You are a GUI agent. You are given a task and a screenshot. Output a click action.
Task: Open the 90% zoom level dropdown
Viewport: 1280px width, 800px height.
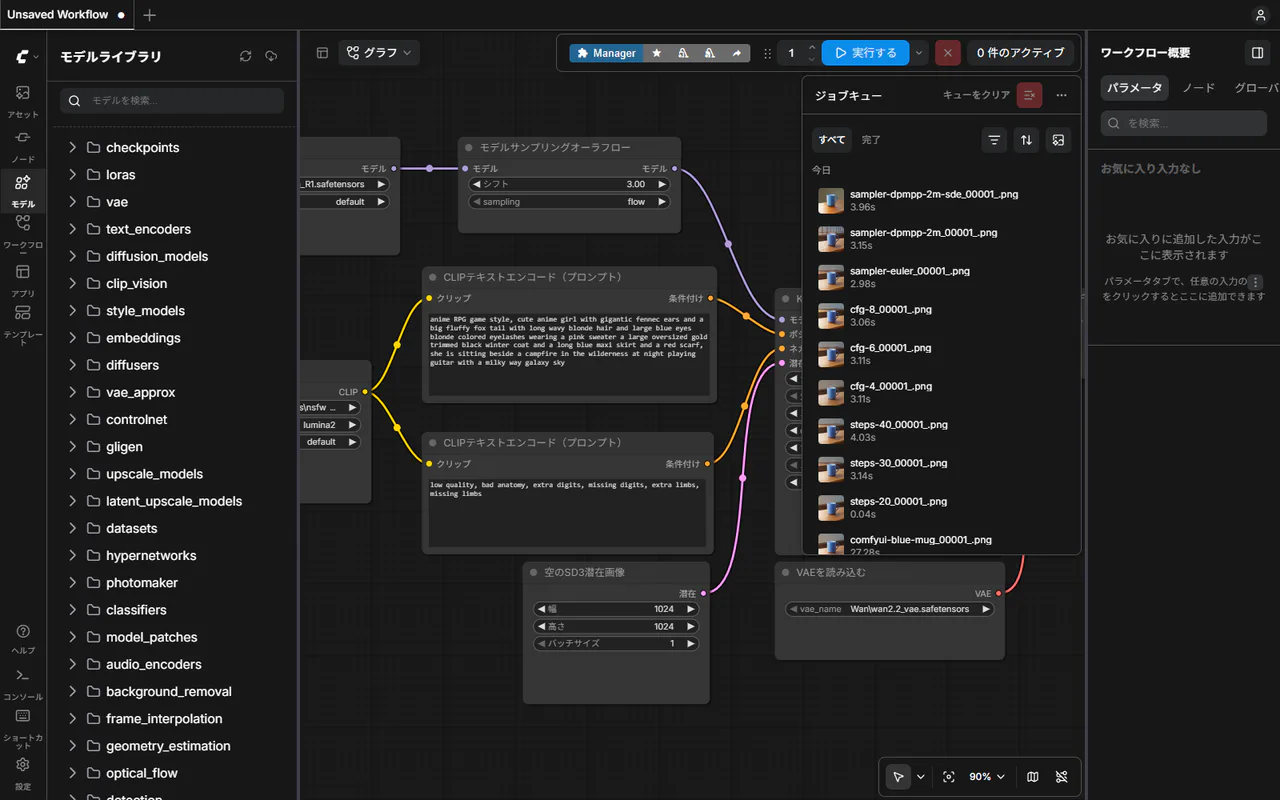[x=987, y=777]
